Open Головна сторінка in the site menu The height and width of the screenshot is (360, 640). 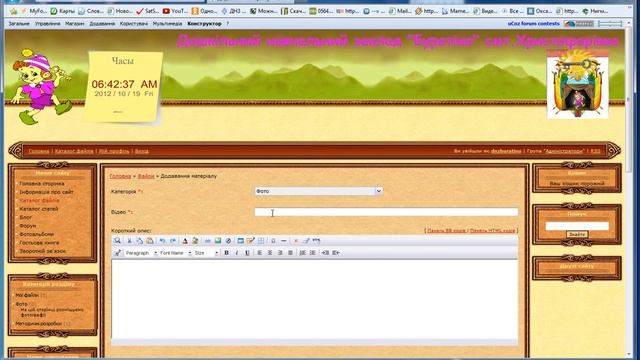pyautogui.click(x=42, y=184)
